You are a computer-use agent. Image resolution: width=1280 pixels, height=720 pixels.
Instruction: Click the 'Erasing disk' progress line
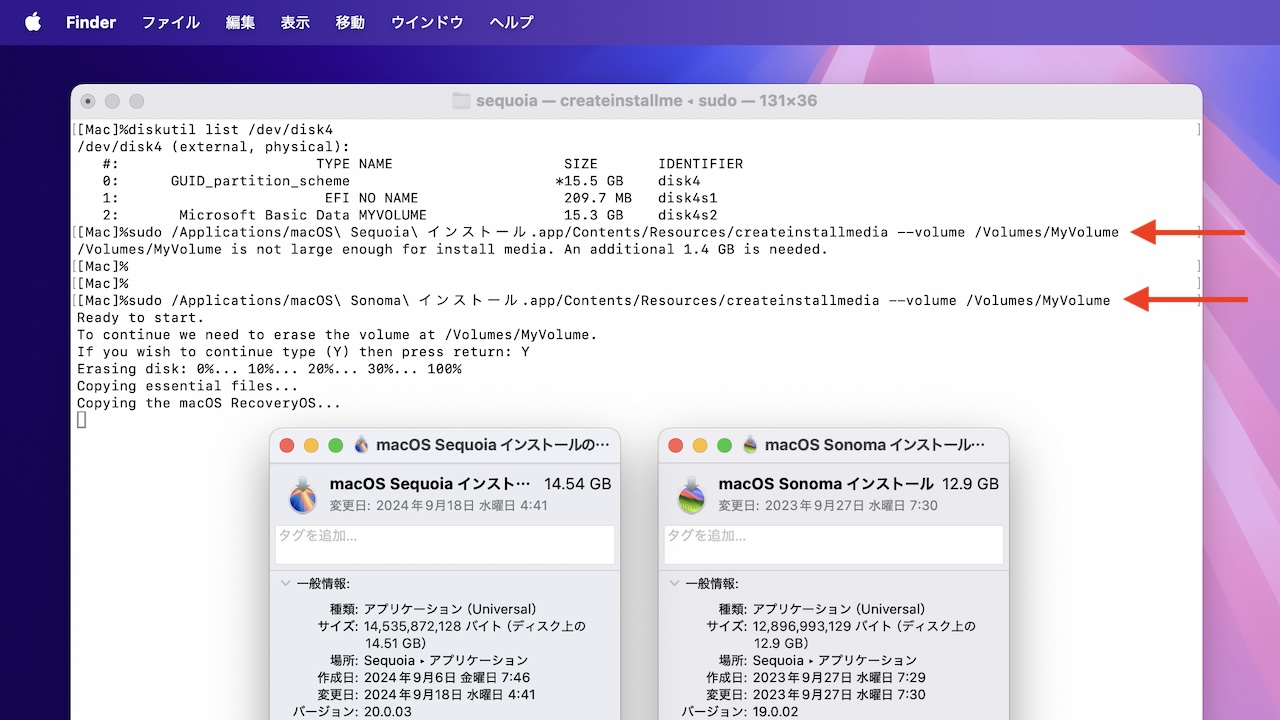click(269, 369)
